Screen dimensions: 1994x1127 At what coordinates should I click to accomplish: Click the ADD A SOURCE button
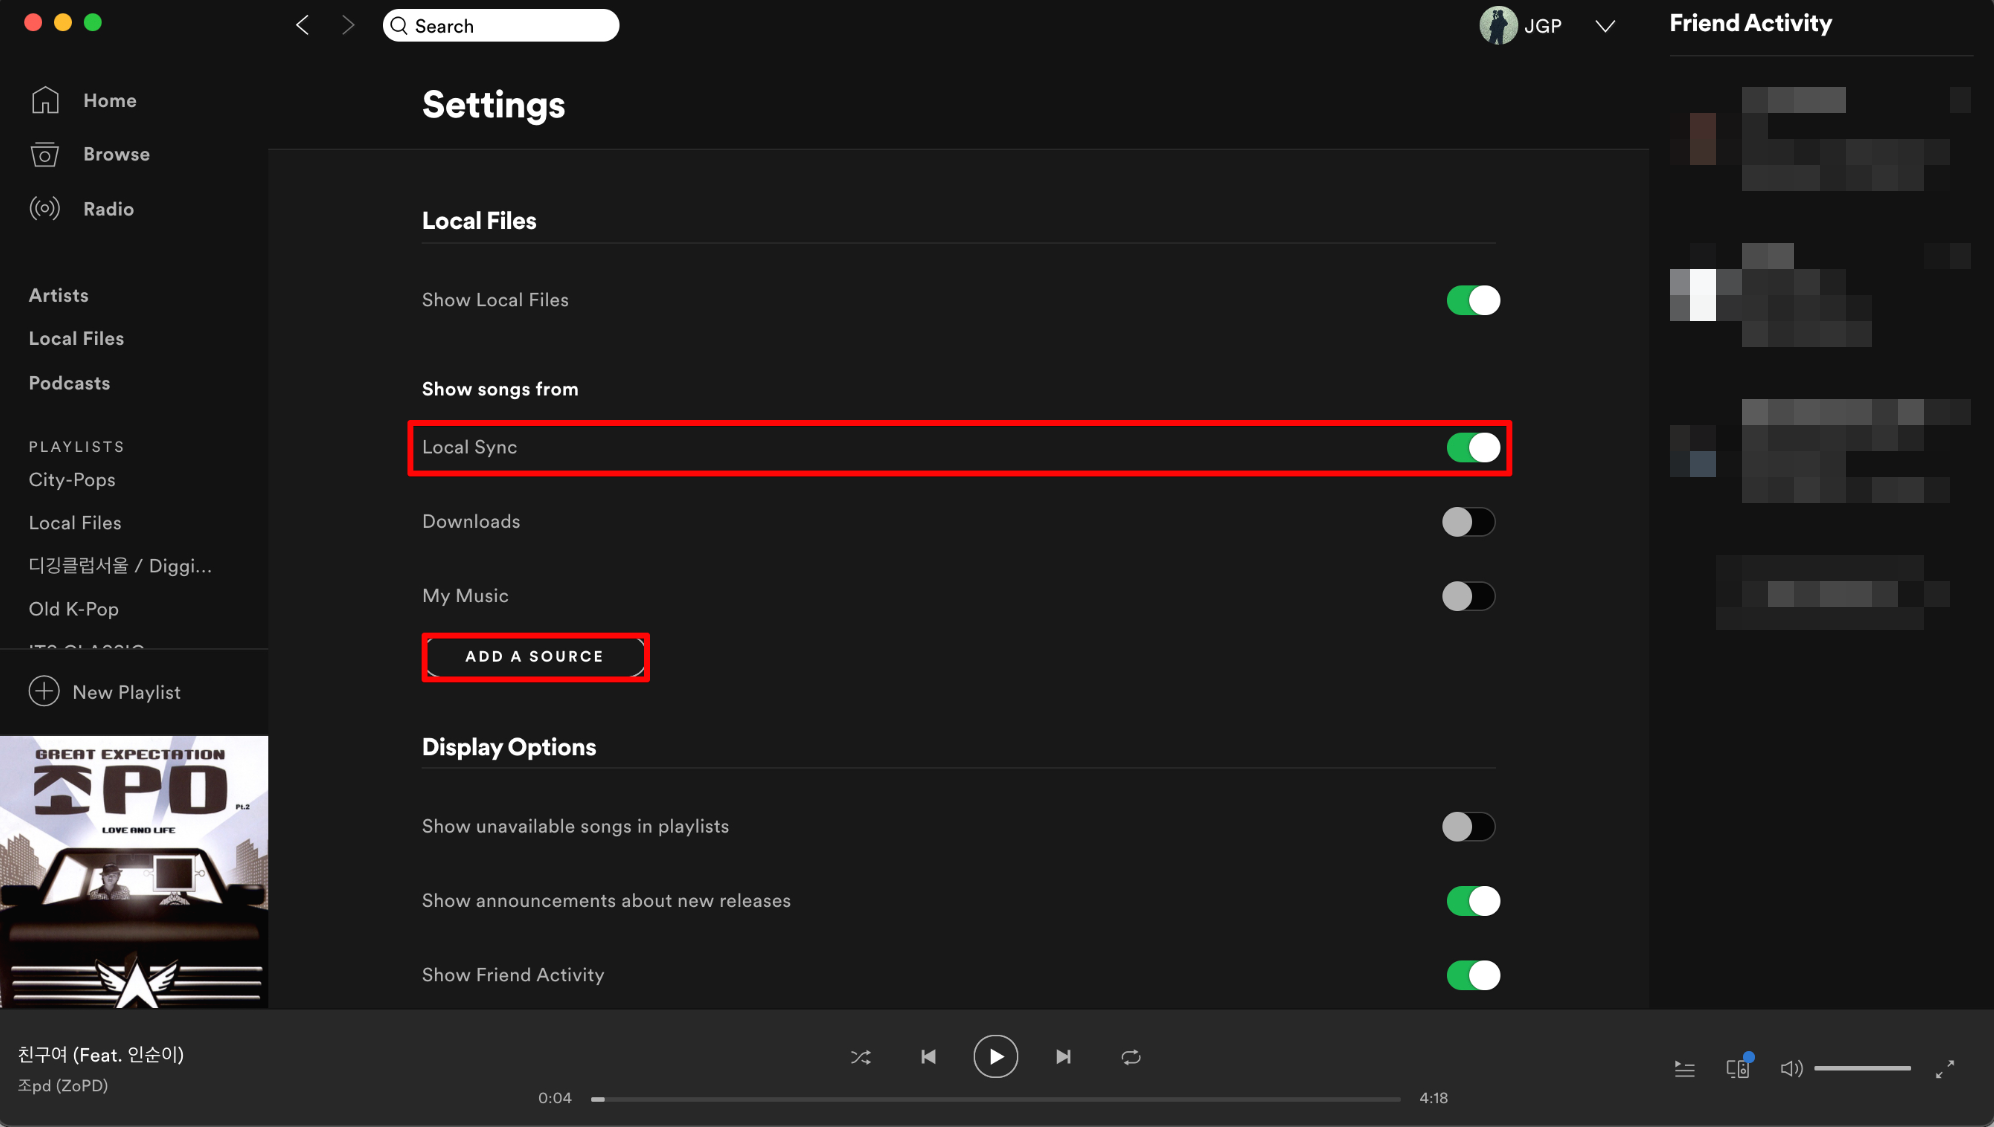(x=534, y=657)
